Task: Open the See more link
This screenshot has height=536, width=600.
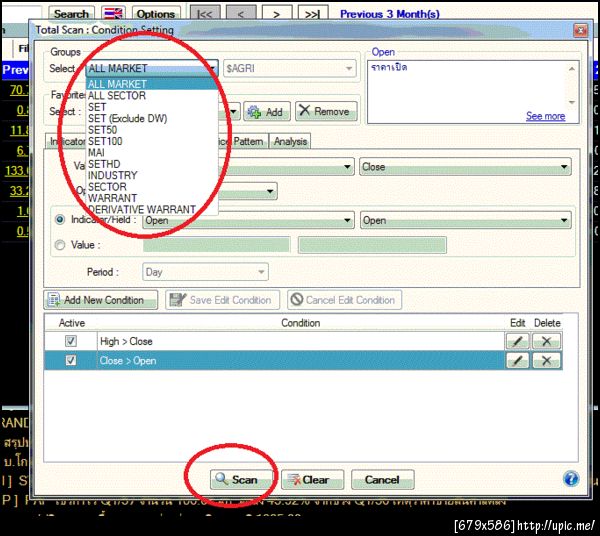Action: (545, 116)
